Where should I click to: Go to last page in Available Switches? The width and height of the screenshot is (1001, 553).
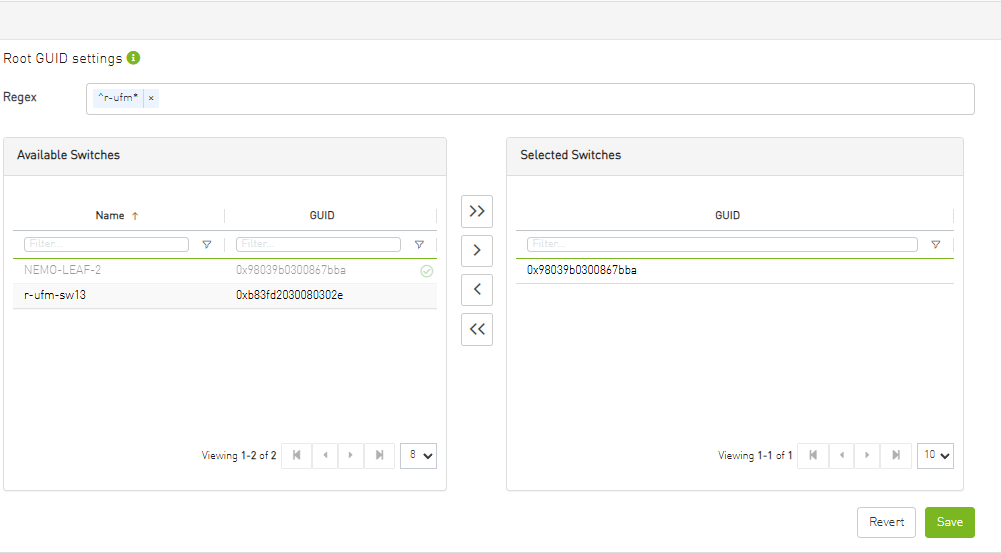click(379, 455)
